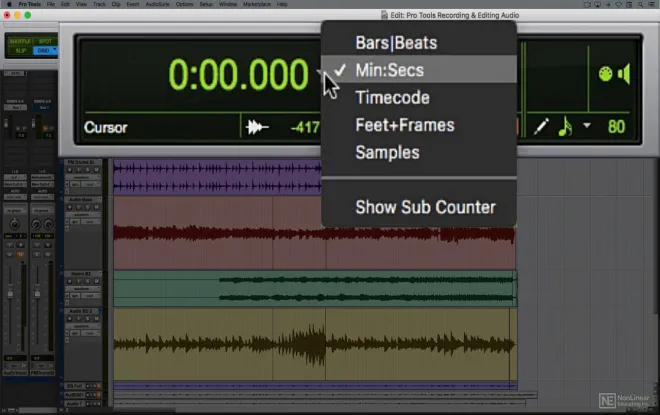The width and height of the screenshot is (660, 415).
Task: Click the green speaker icon in counter display
Action: coord(624,74)
